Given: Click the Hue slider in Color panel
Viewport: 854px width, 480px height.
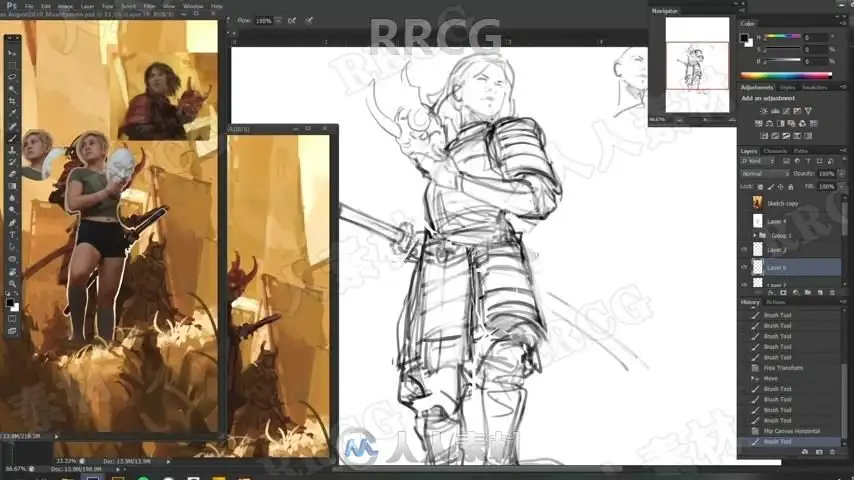Looking at the screenshot, I should click(783, 37).
